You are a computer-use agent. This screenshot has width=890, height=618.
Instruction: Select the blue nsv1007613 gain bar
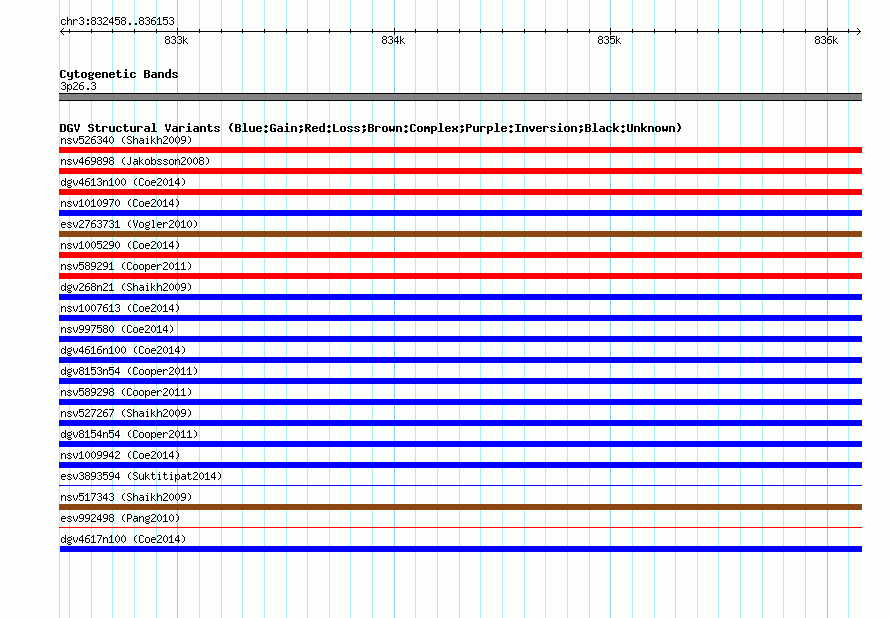point(460,318)
